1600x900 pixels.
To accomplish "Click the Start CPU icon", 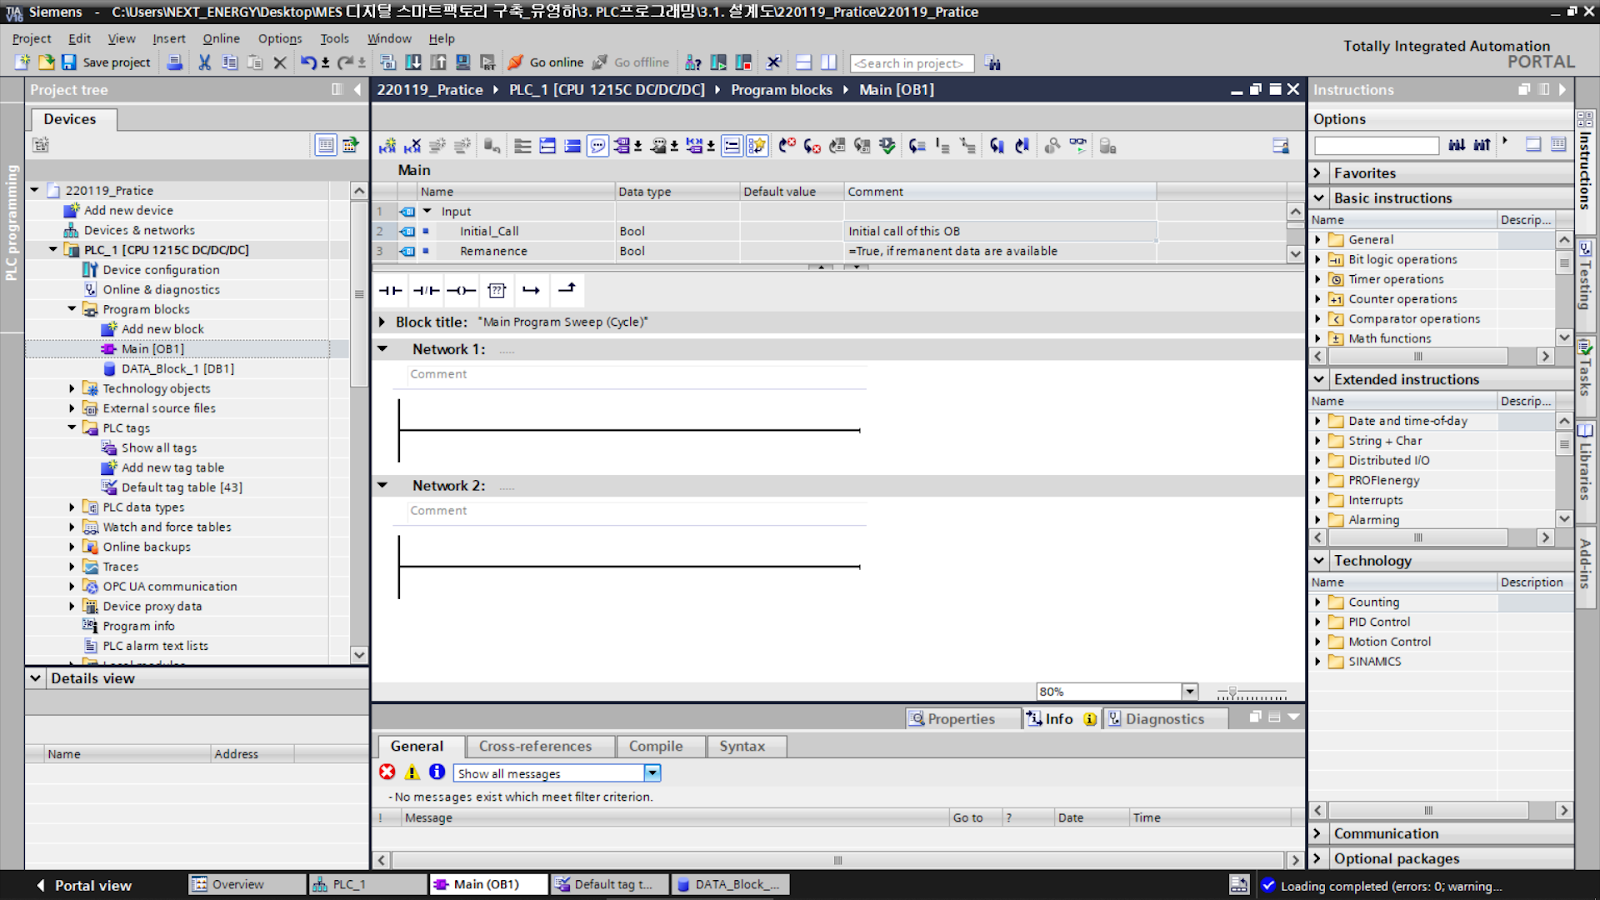I will point(718,62).
